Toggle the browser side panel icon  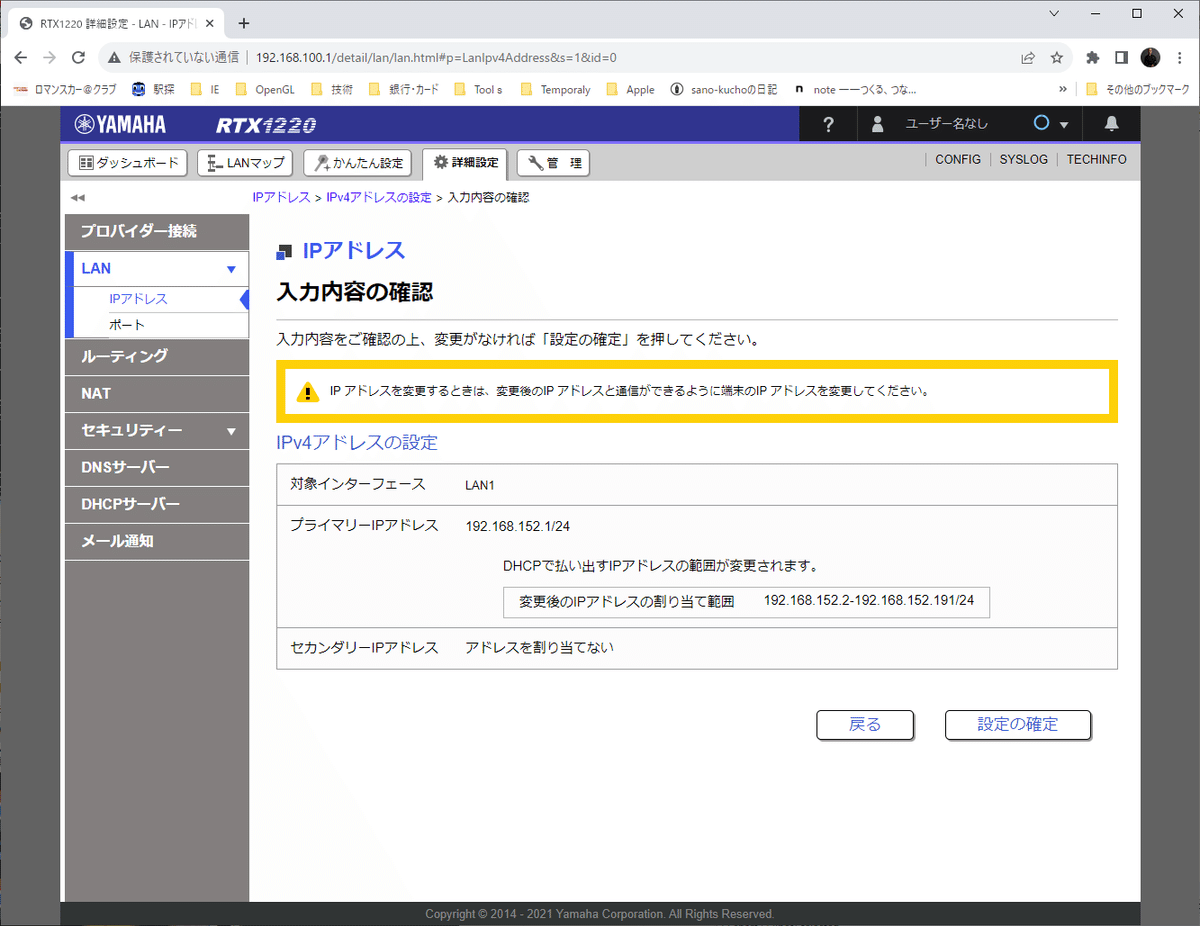[1122, 57]
